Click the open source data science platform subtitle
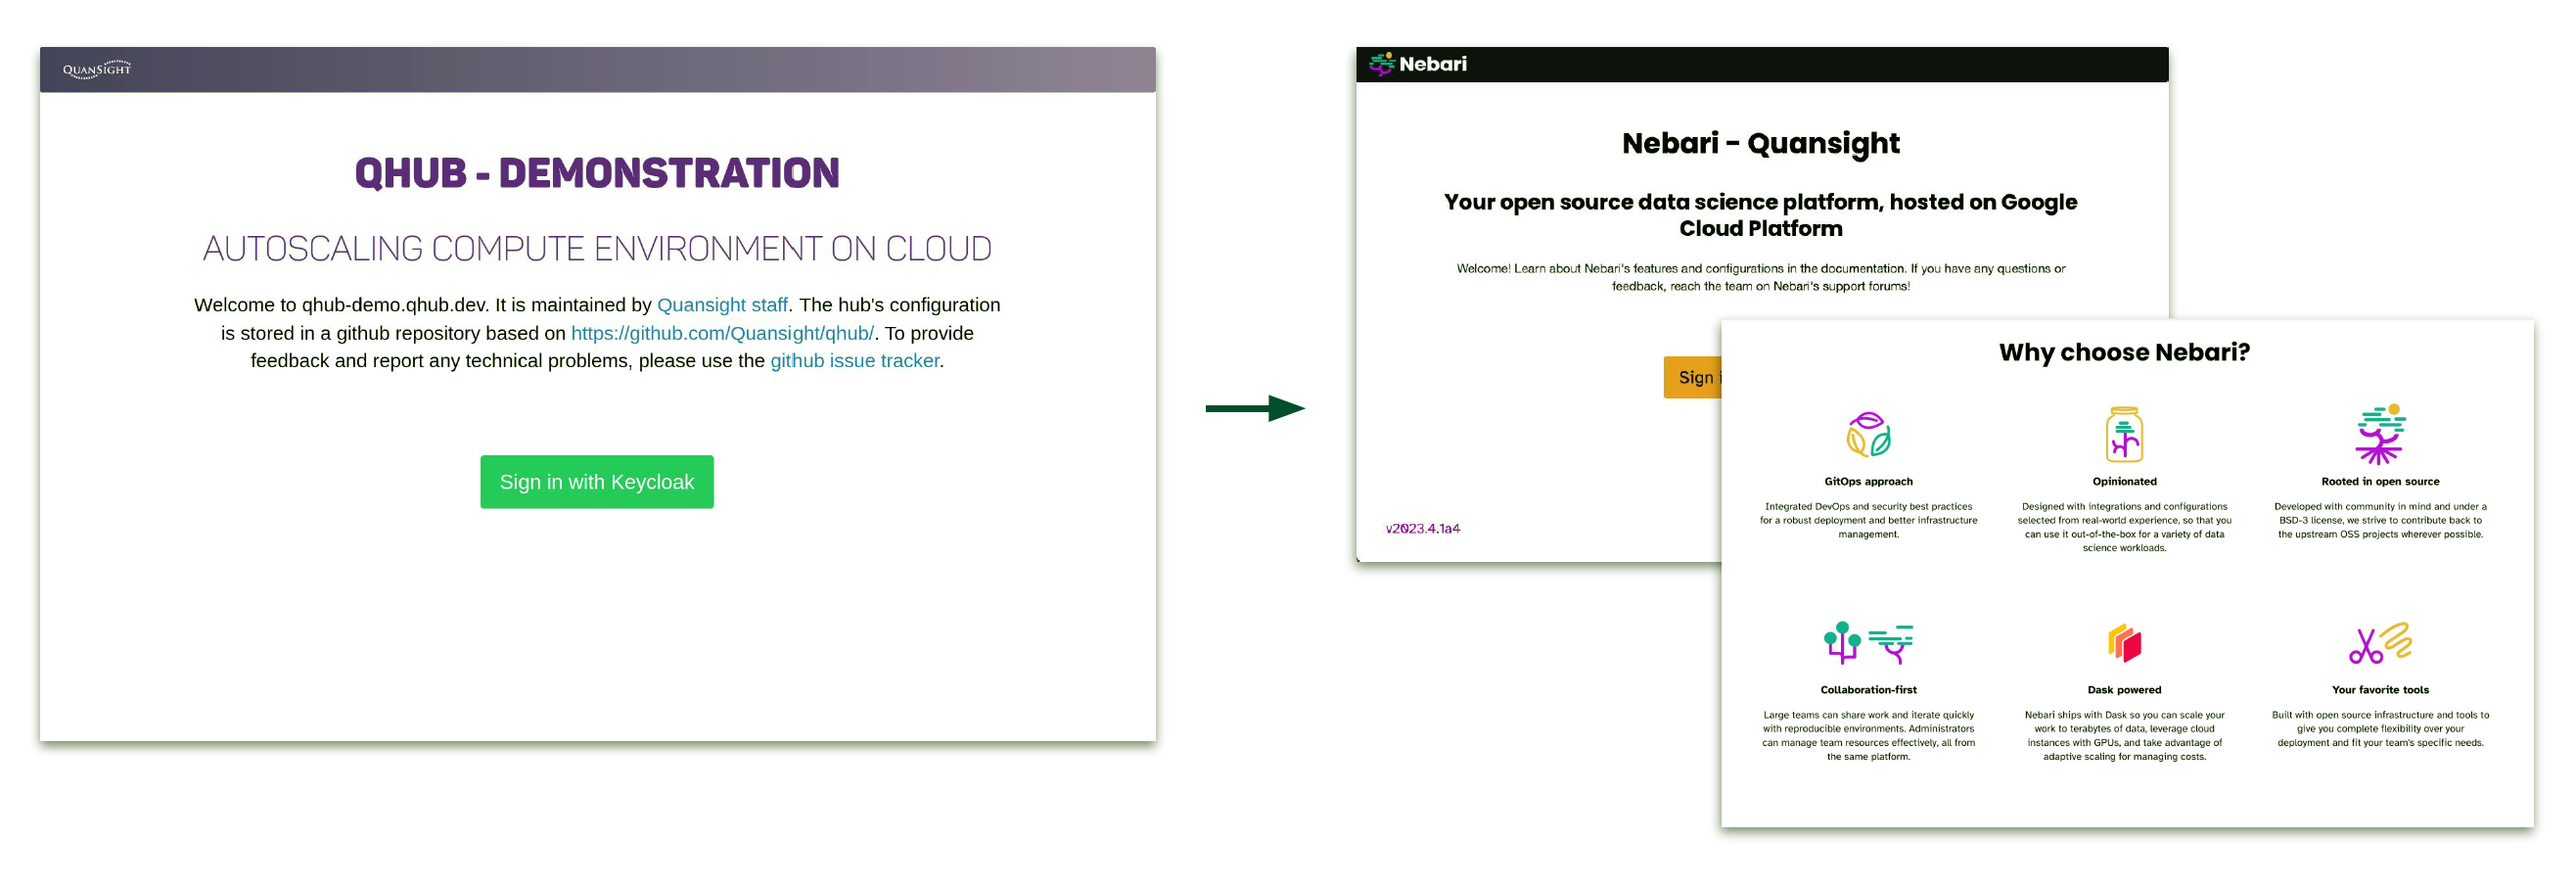The height and width of the screenshot is (887, 2576). pos(1760,215)
